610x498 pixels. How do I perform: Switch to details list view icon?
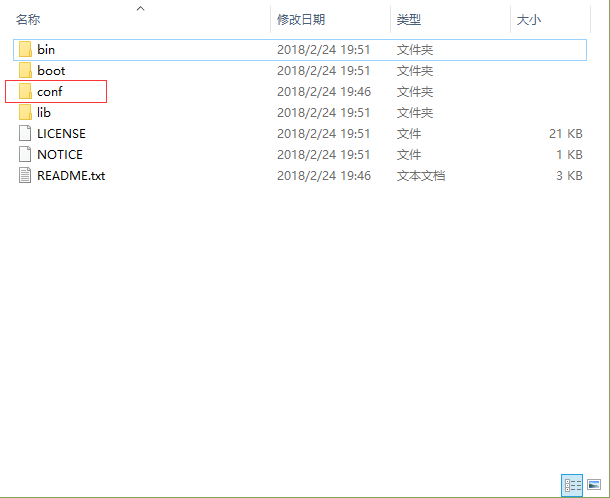click(x=572, y=485)
